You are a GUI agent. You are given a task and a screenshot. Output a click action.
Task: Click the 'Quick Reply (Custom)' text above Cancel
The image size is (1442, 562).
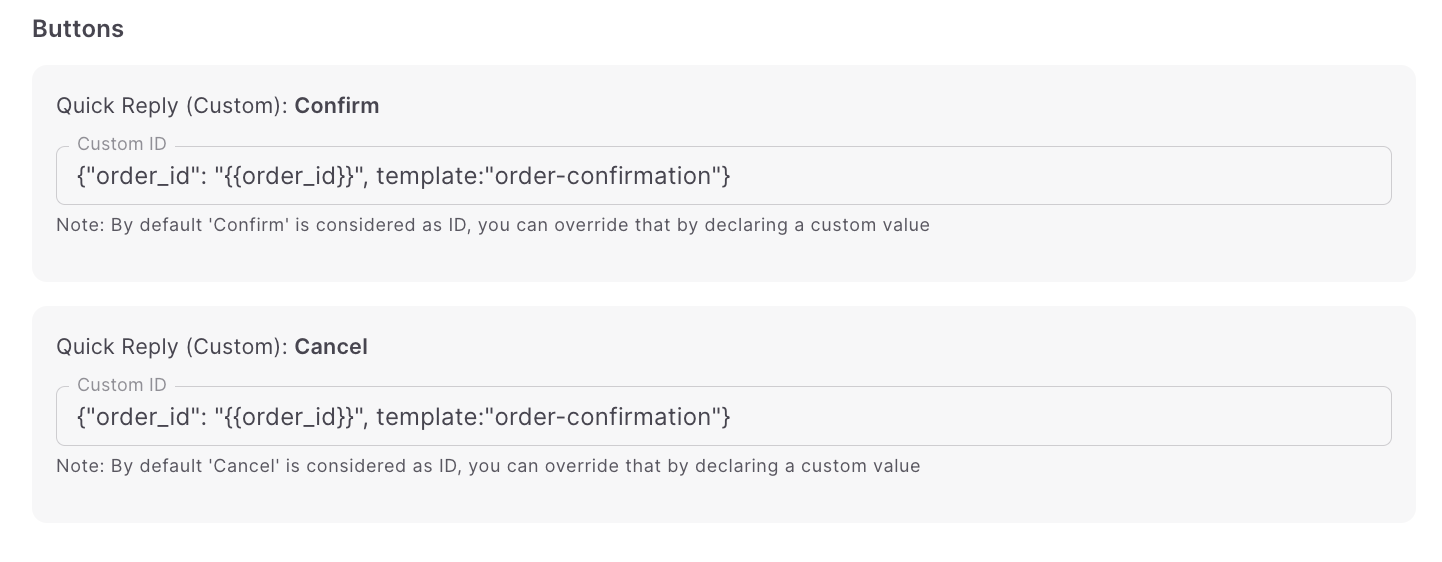coord(172,347)
